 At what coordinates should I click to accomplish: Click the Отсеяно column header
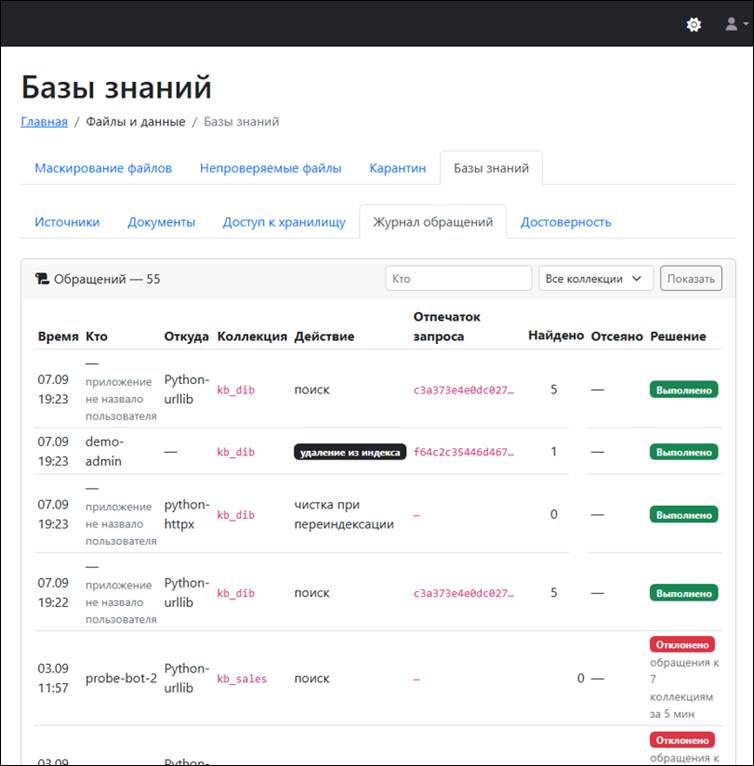pyautogui.click(x=617, y=336)
